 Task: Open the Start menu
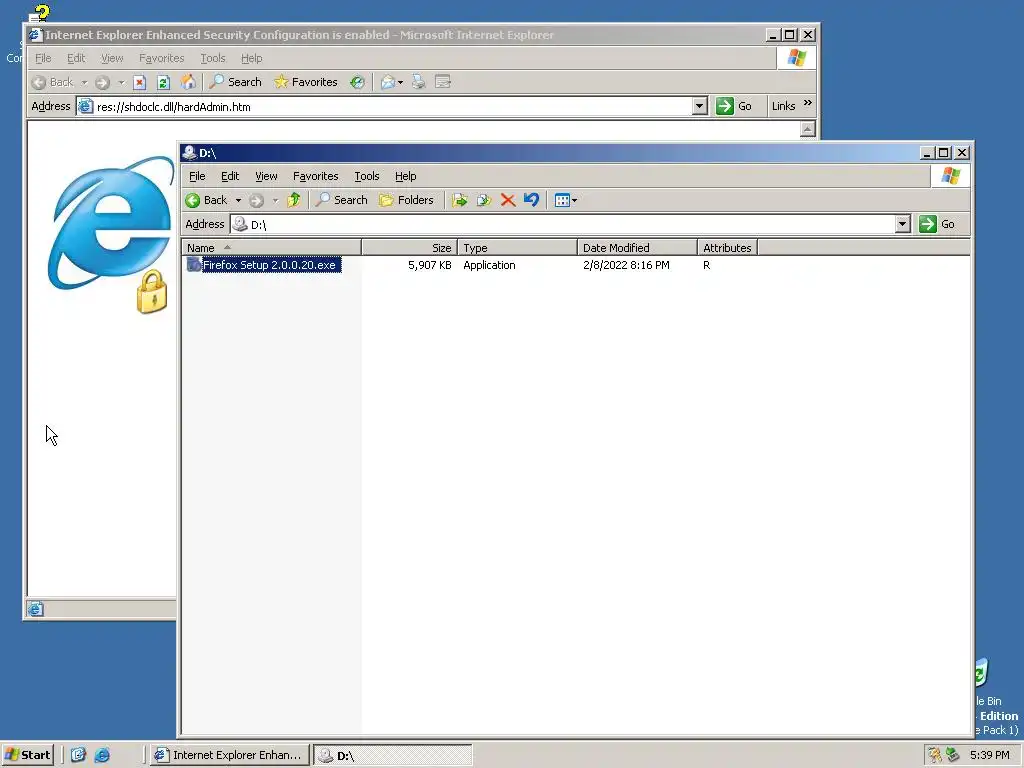pos(27,755)
